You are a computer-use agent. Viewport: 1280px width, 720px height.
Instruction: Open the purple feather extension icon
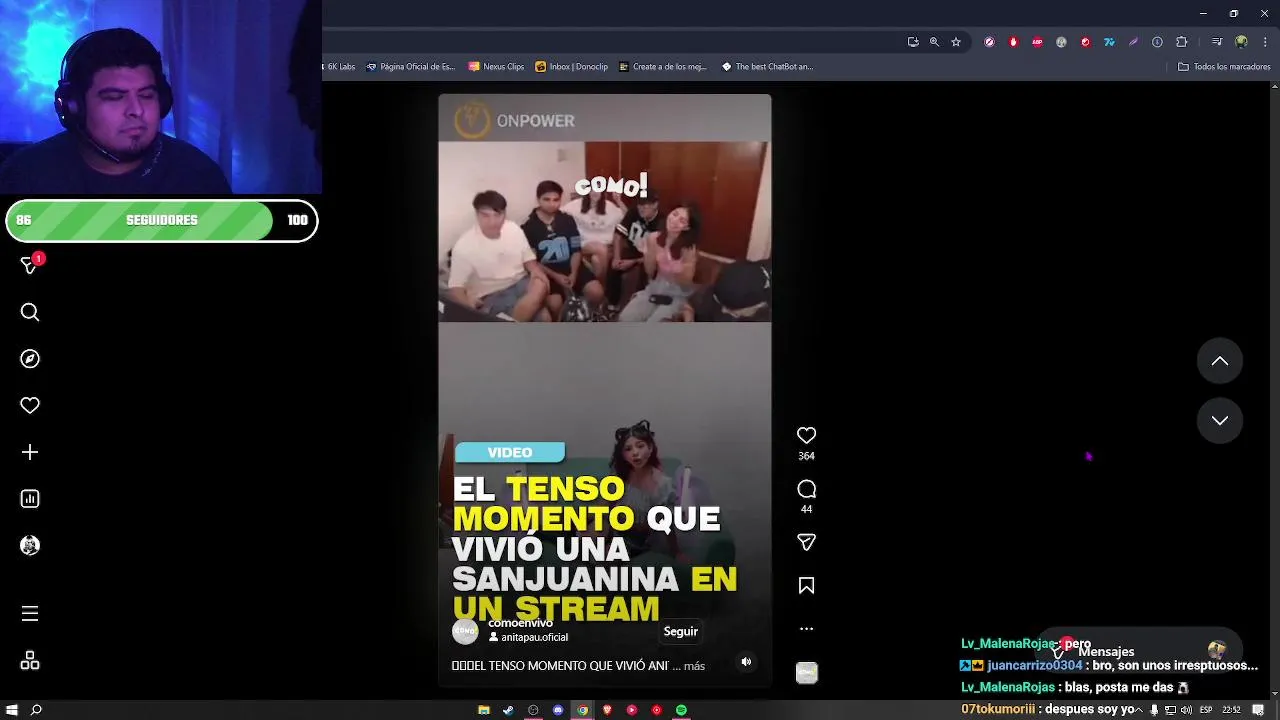1133,42
